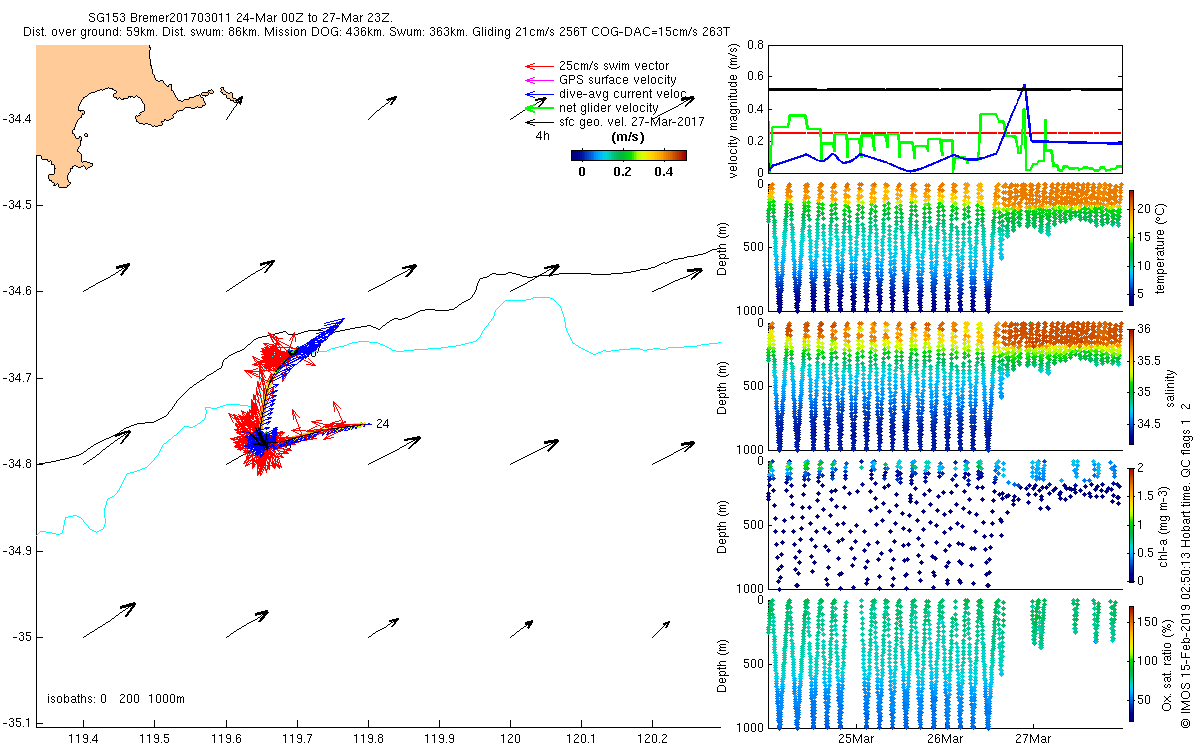Click the longitude tick label '119.4'
This screenshot has height=750, width=1200.
point(83,738)
